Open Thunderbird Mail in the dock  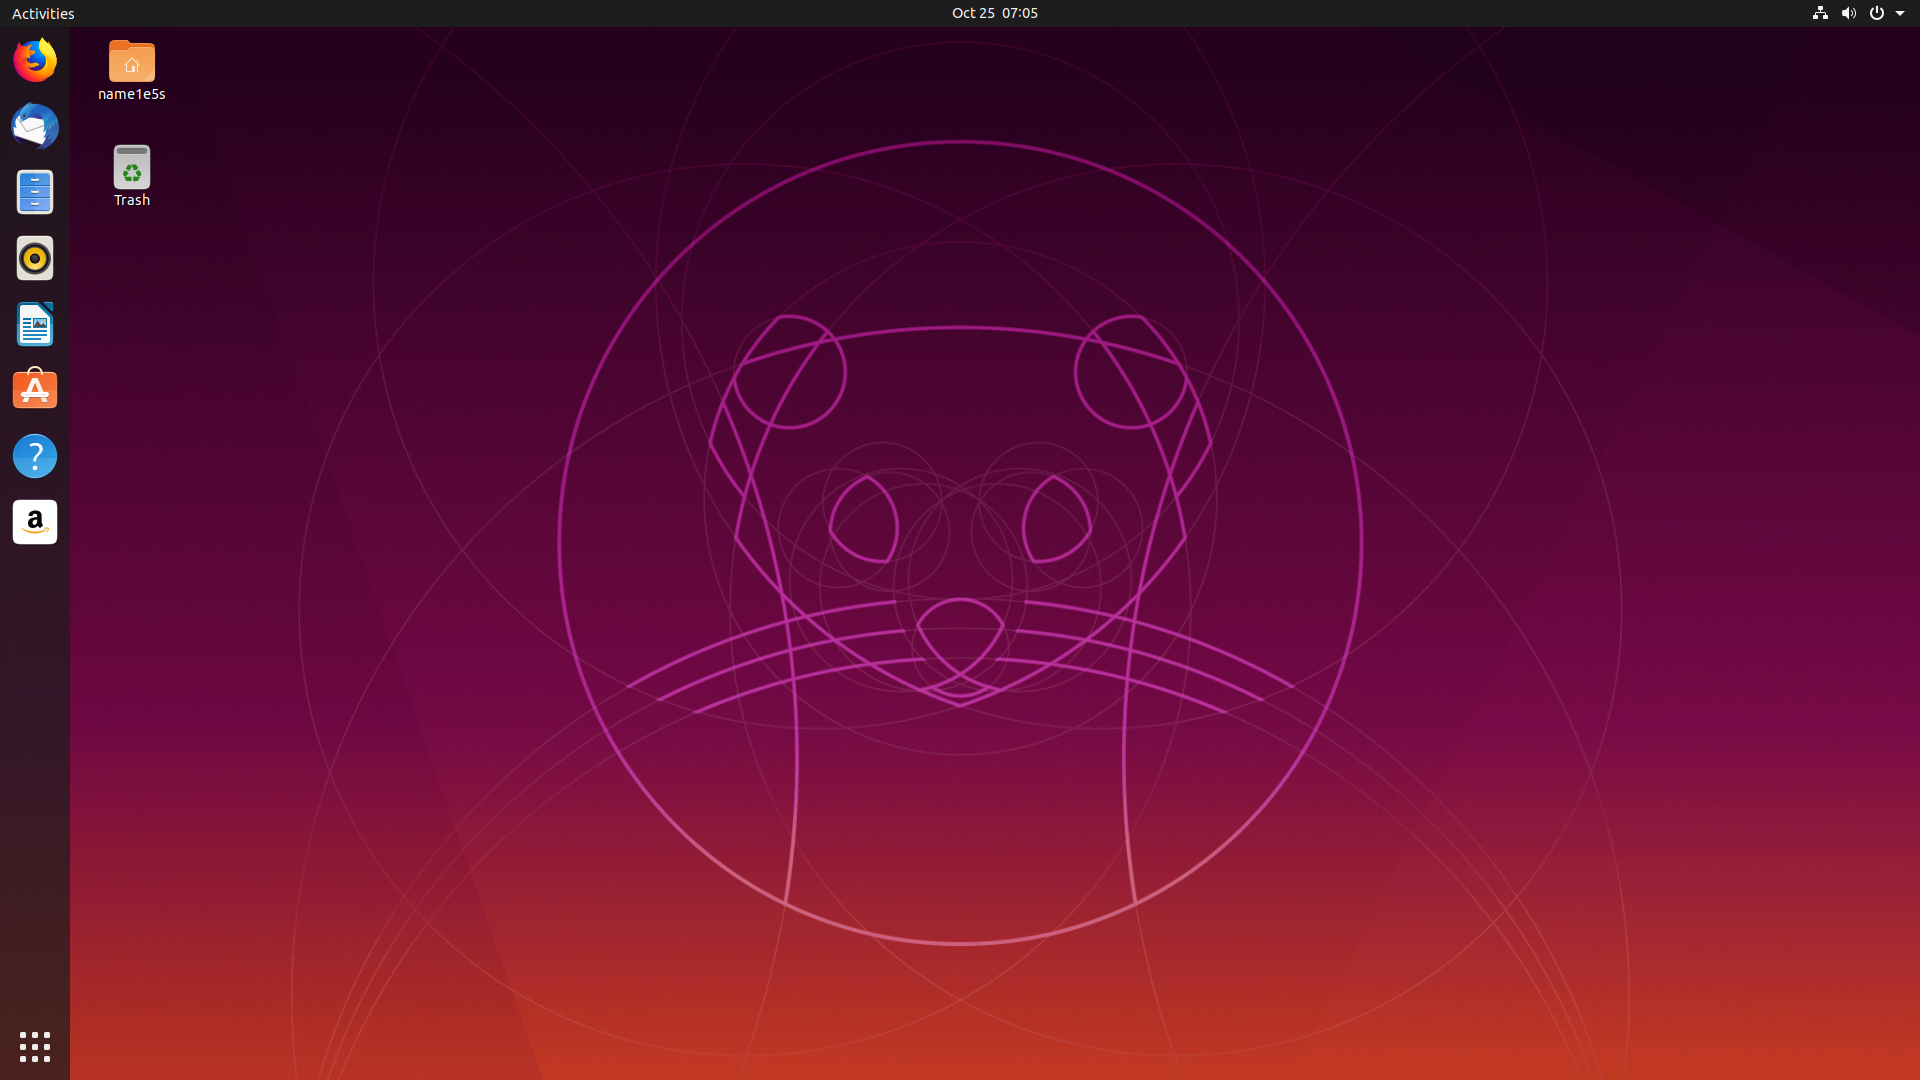click(35, 127)
